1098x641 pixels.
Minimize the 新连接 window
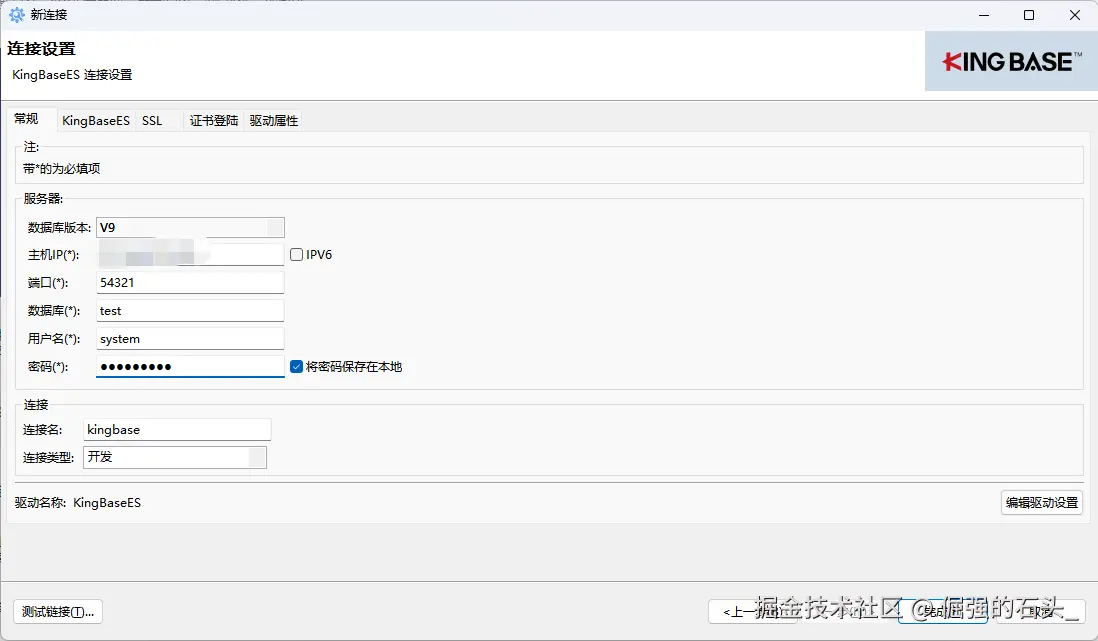[x=984, y=15]
